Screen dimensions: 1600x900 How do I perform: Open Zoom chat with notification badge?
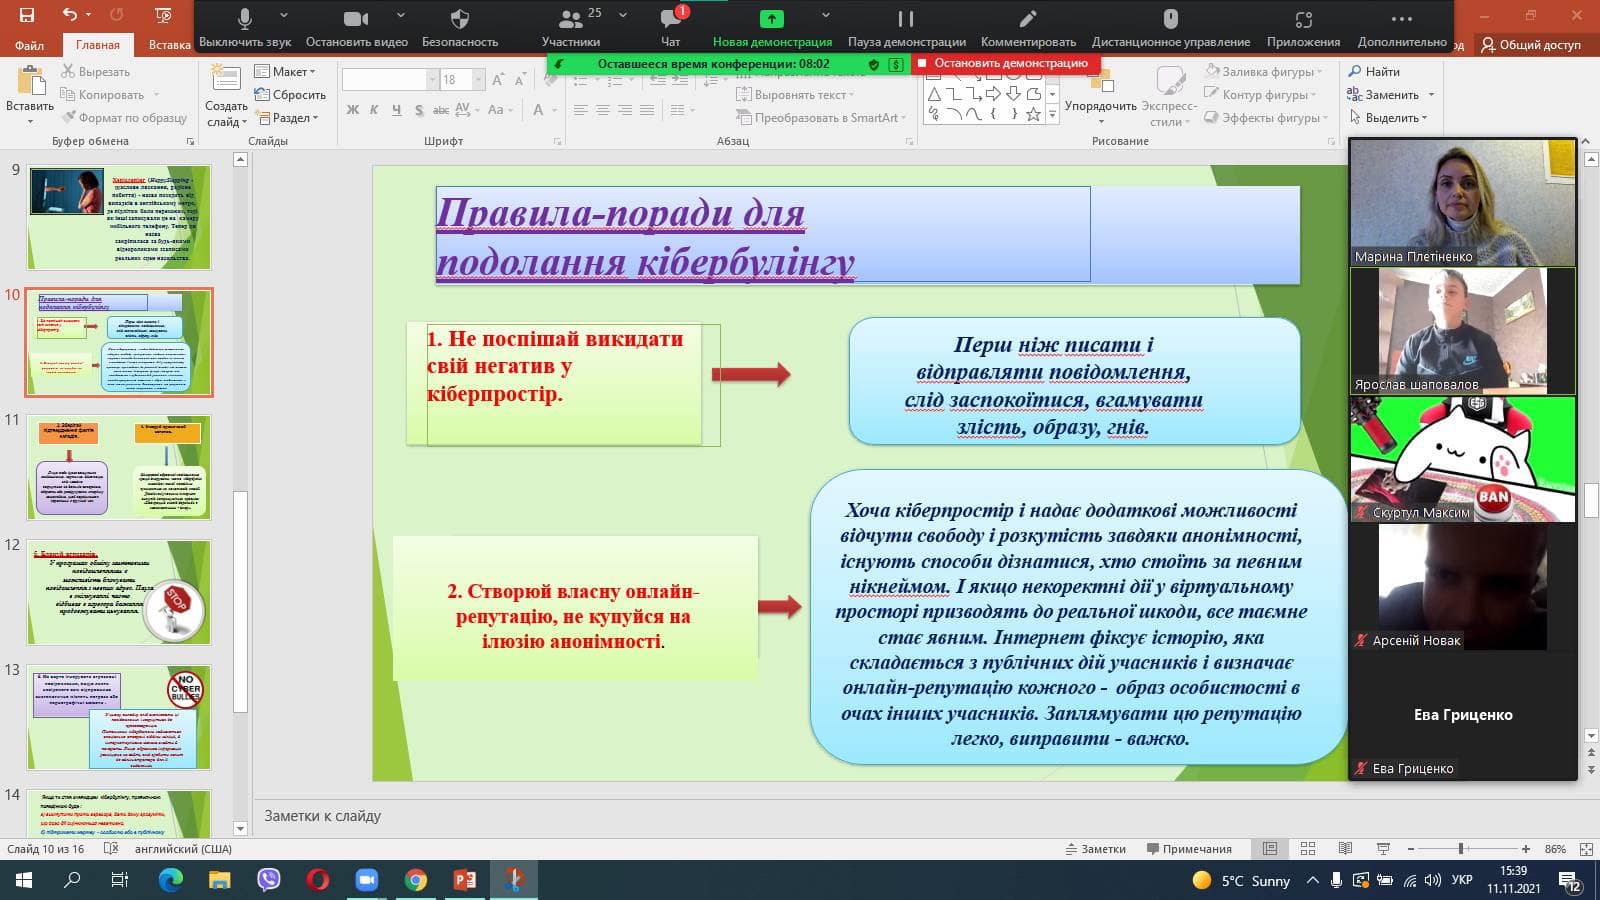tap(671, 27)
